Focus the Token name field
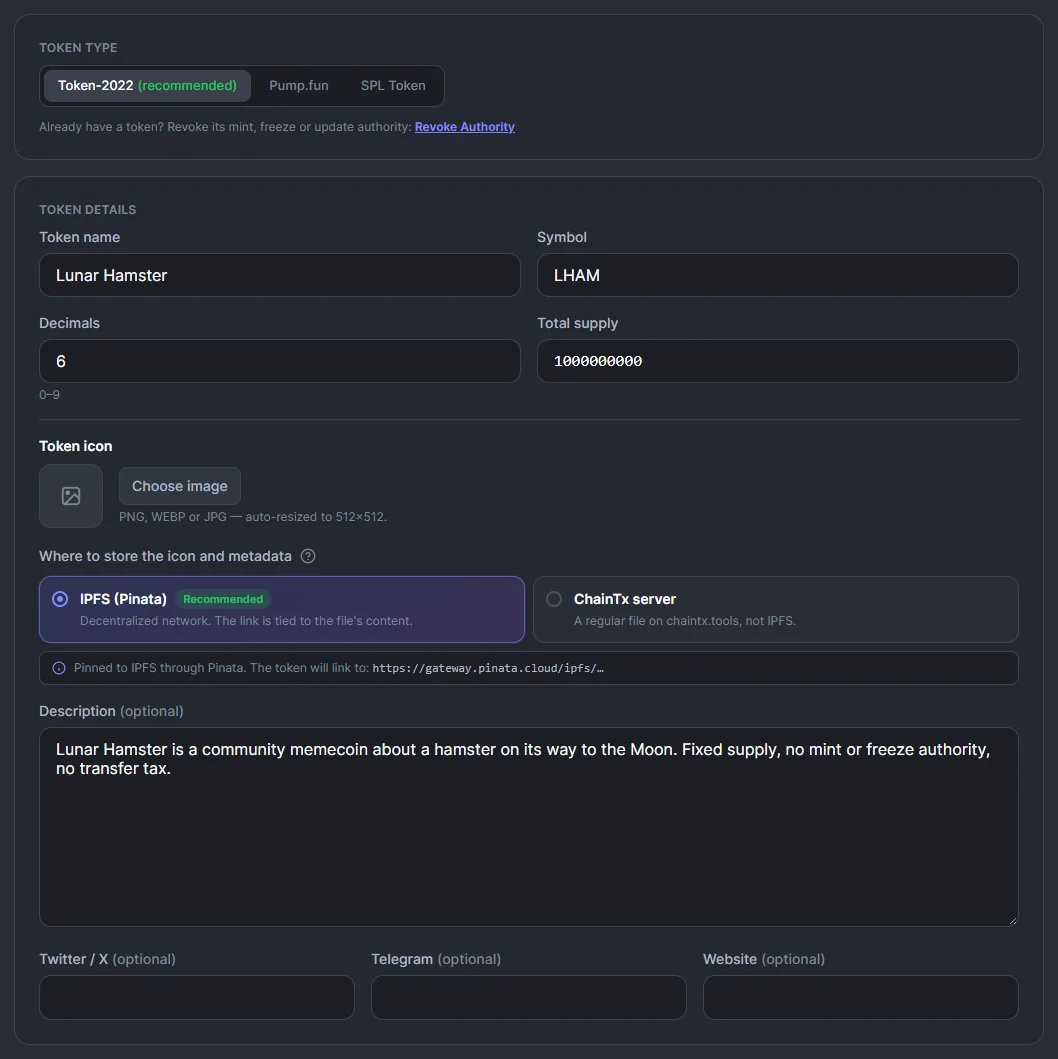1058x1059 pixels. (x=280, y=275)
